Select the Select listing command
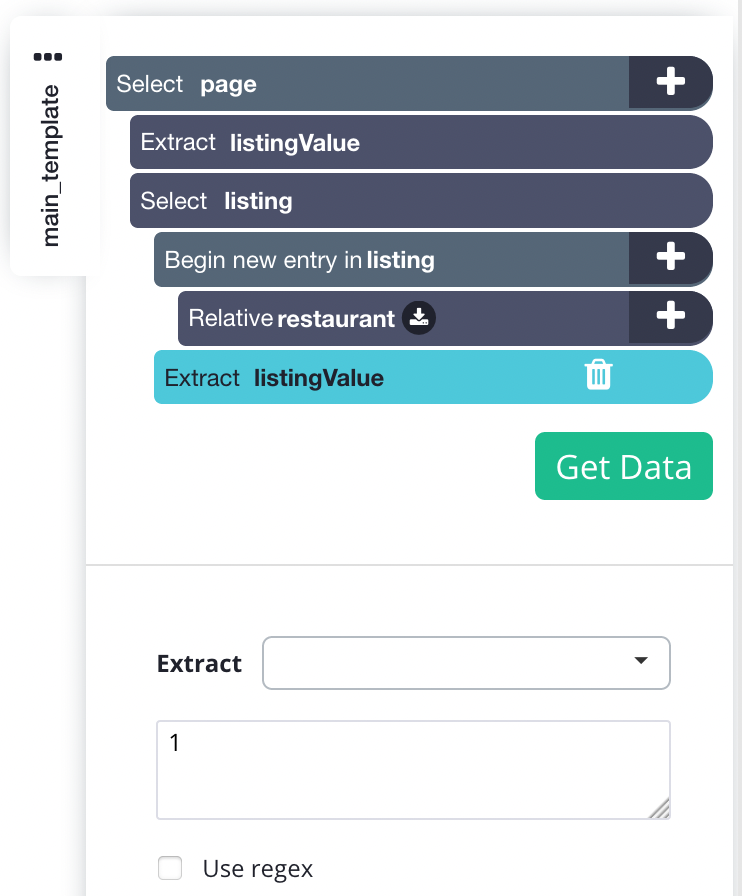This screenshot has width=742, height=896. click(x=421, y=201)
